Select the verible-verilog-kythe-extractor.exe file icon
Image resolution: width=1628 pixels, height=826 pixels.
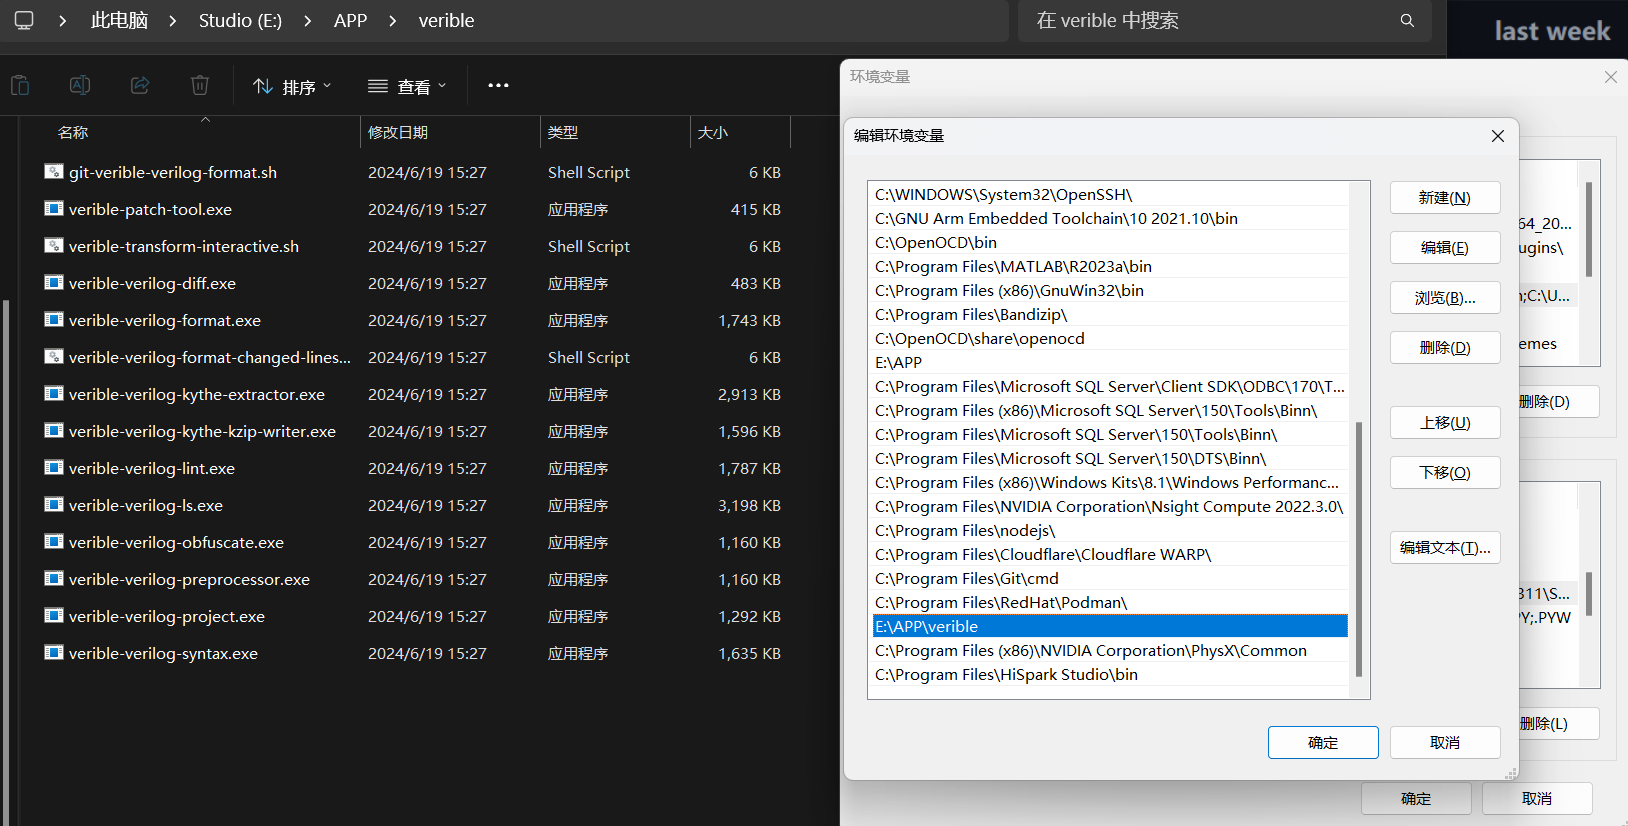tap(54, 394)
